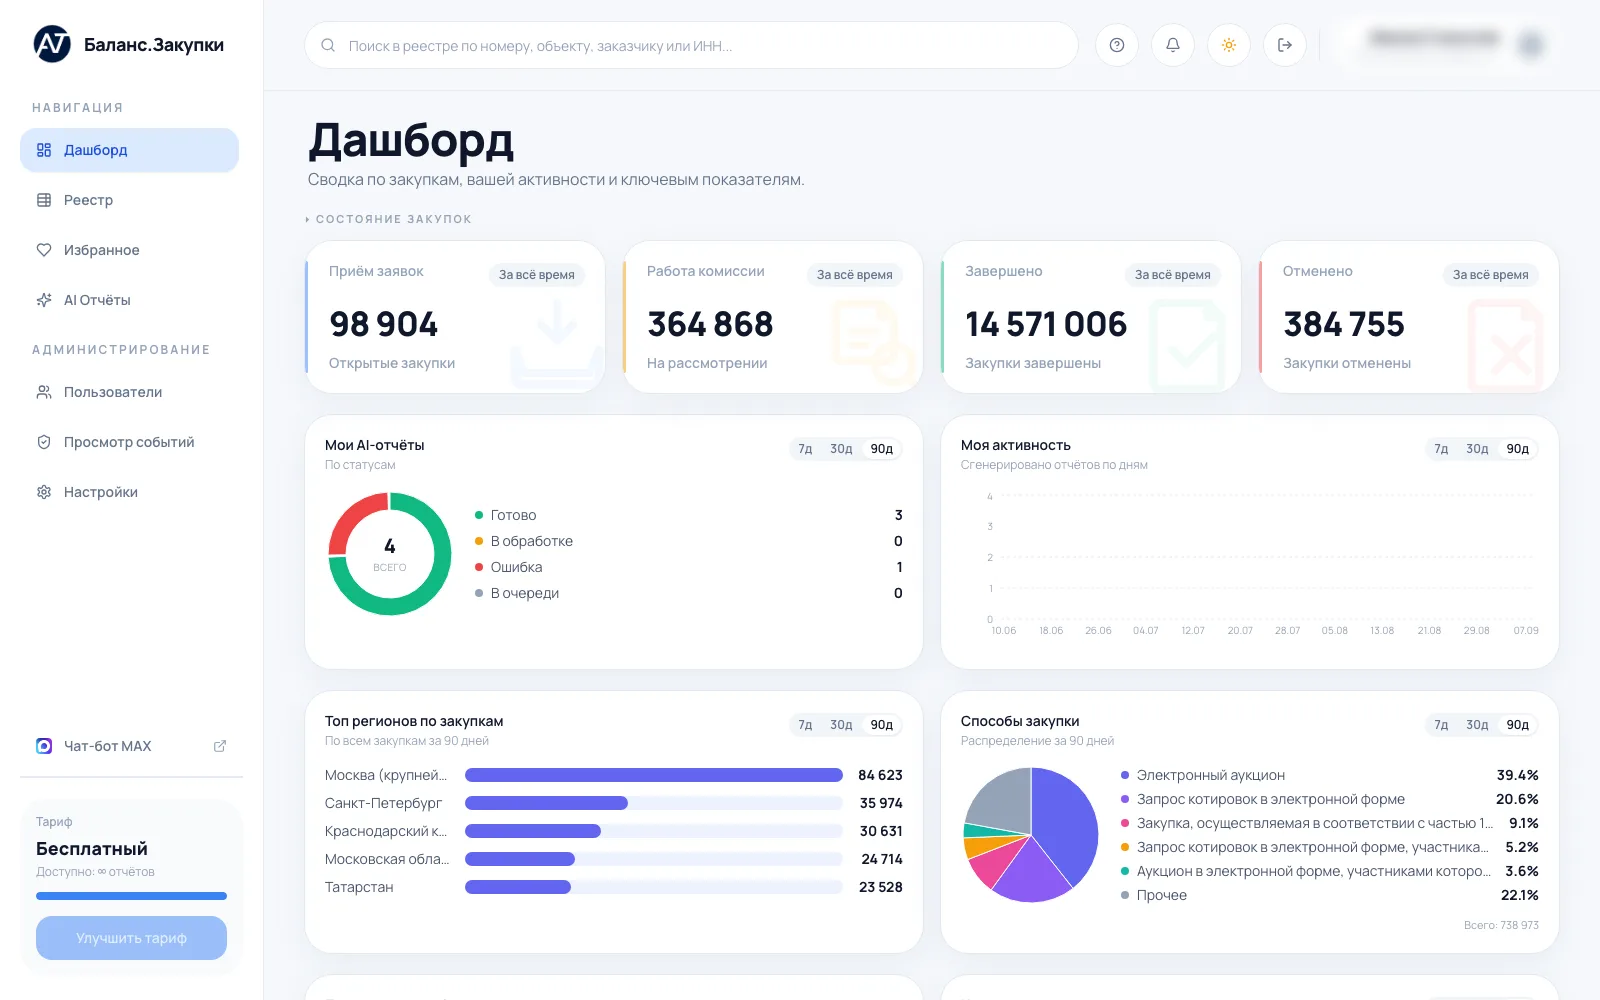
Task: Open period selector on Отменено card
Action: 1491,275
